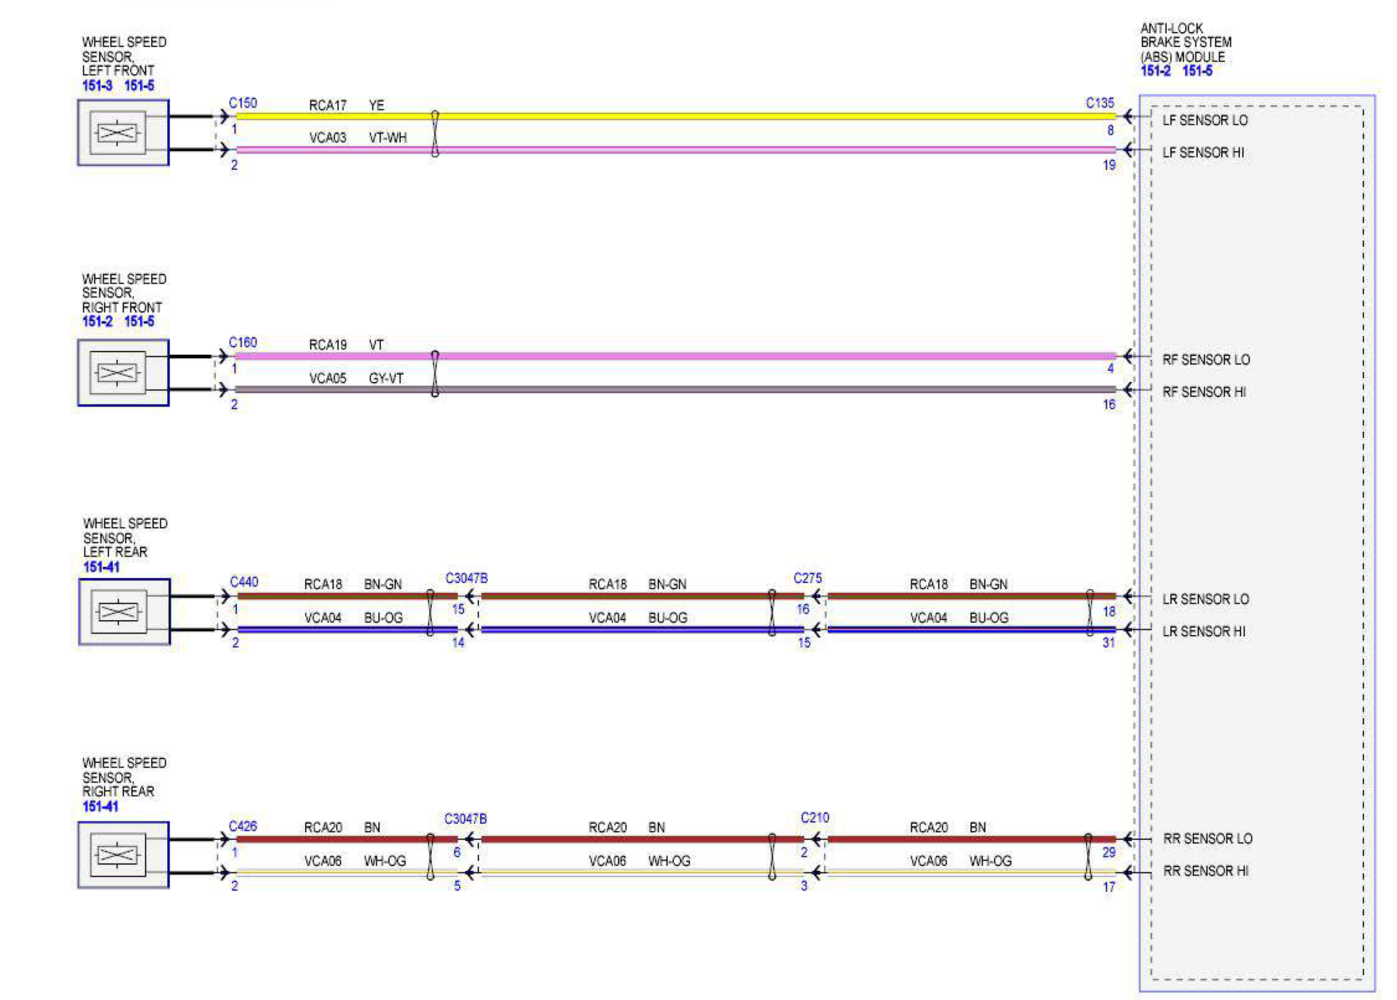Follow the 151-41 link under right rear sensor
This screenshot has height=1000, width=1397.
click(101, 807)
